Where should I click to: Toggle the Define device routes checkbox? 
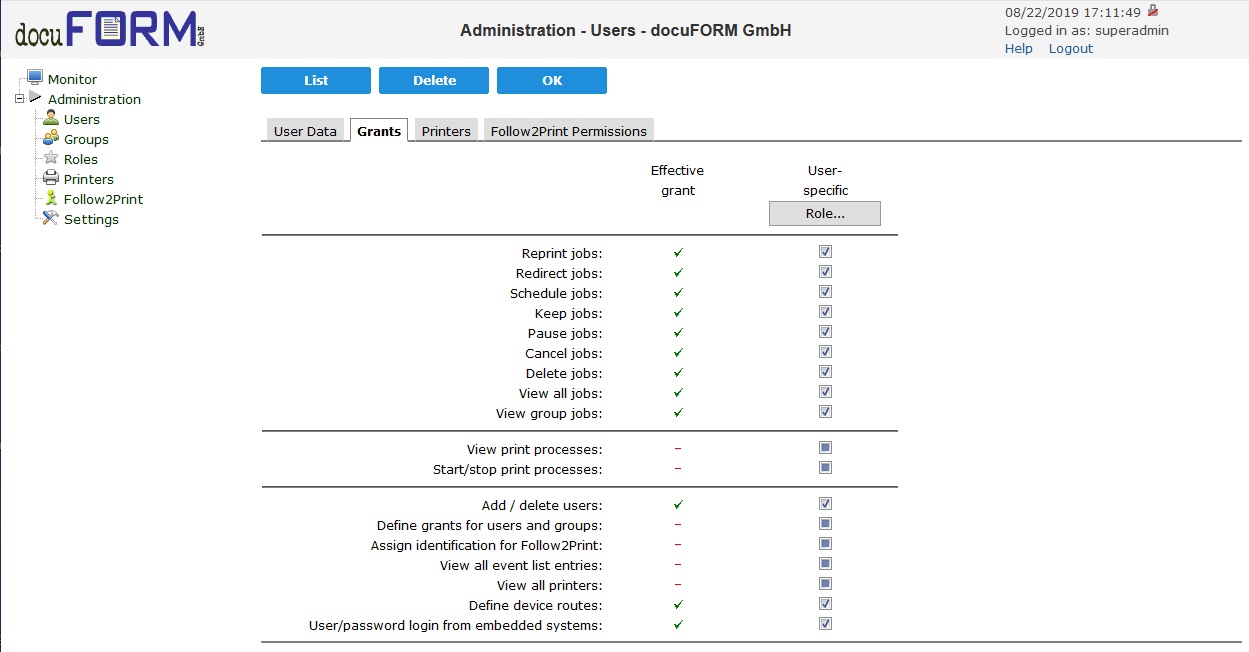click(825, 604)
